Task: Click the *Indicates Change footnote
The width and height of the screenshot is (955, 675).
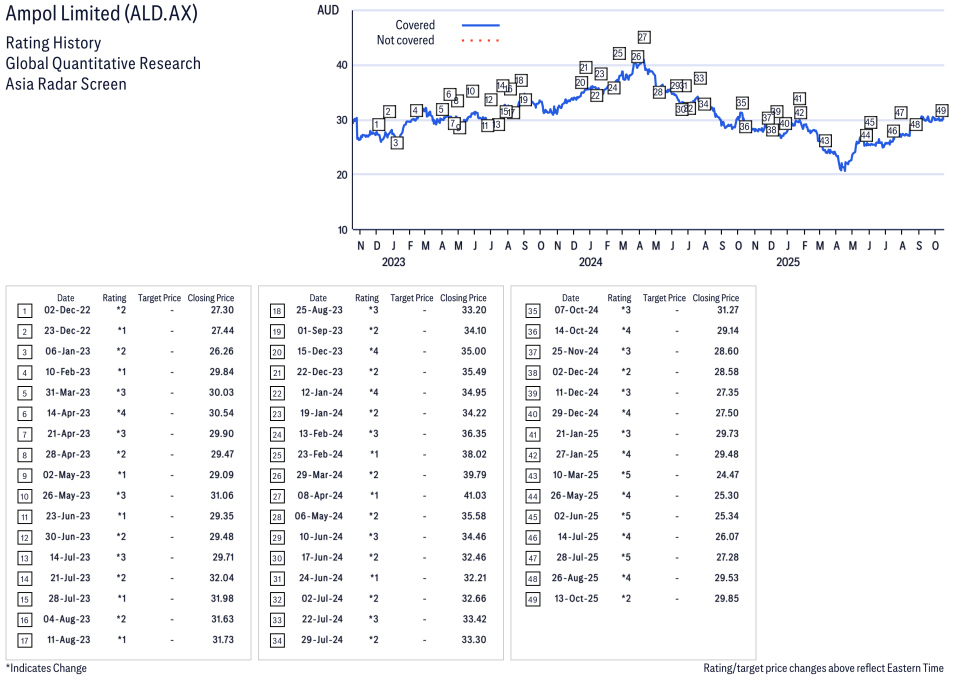Action: click(x=46, y=668)
